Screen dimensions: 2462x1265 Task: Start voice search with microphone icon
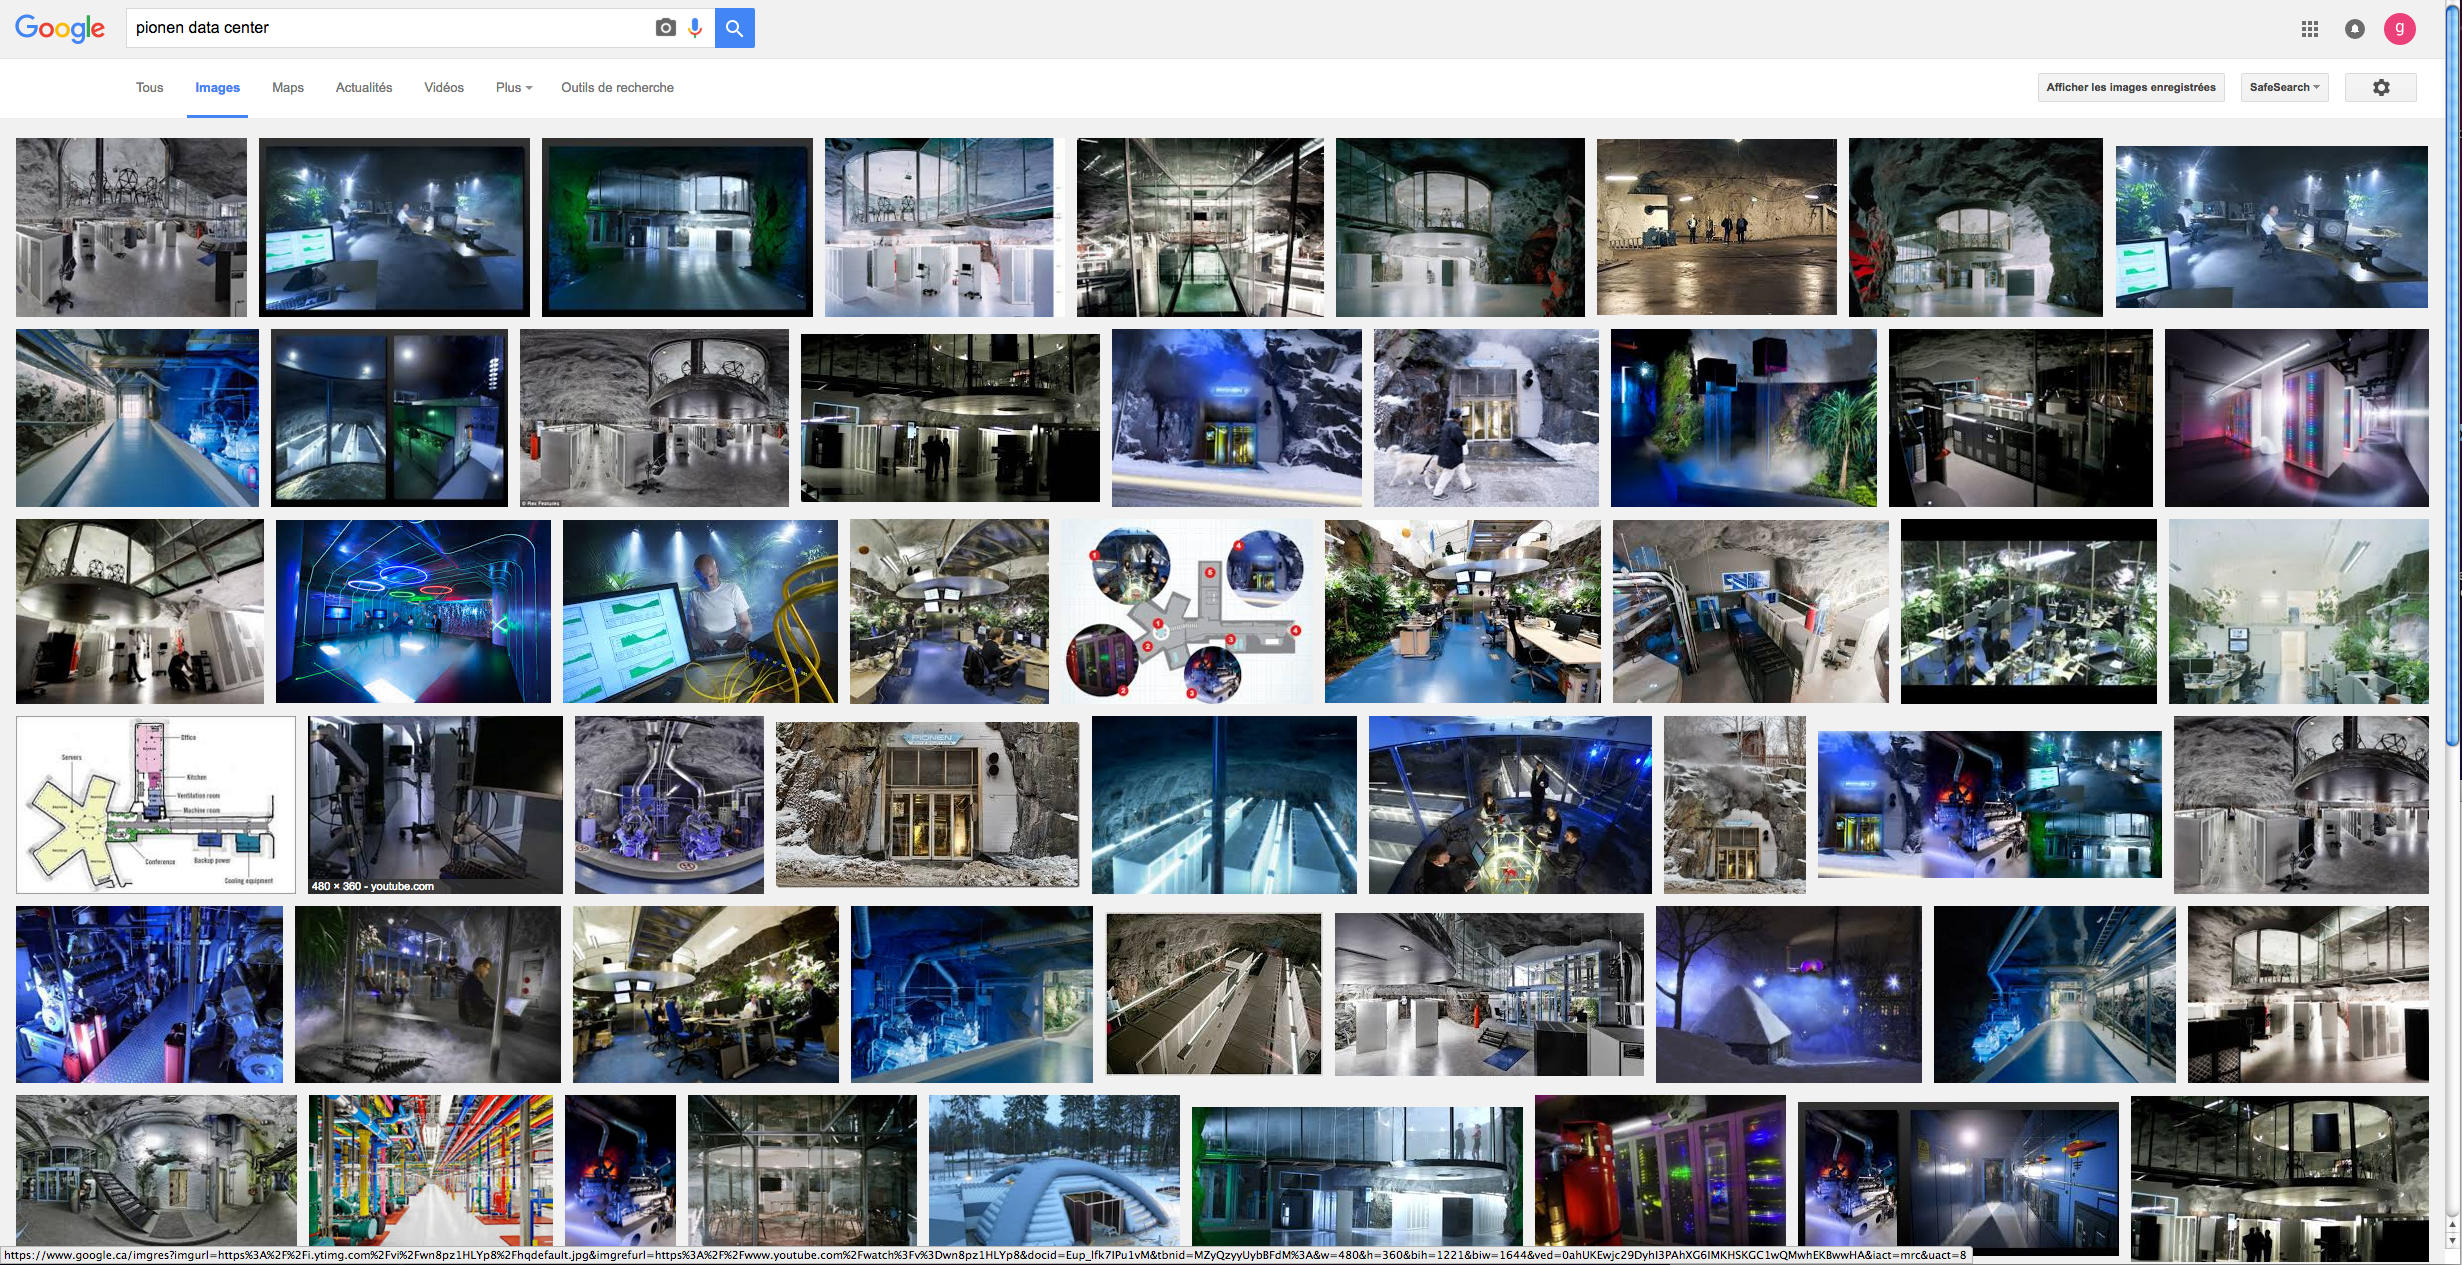(x=695, y=28)
